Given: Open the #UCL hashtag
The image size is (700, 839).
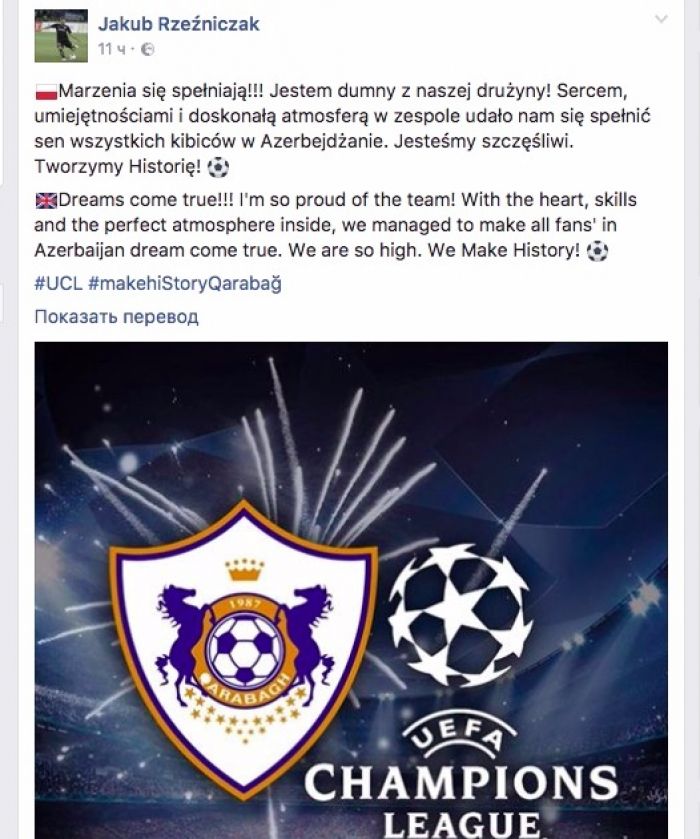Looking at the screenshot, I should tap(58, 283).
